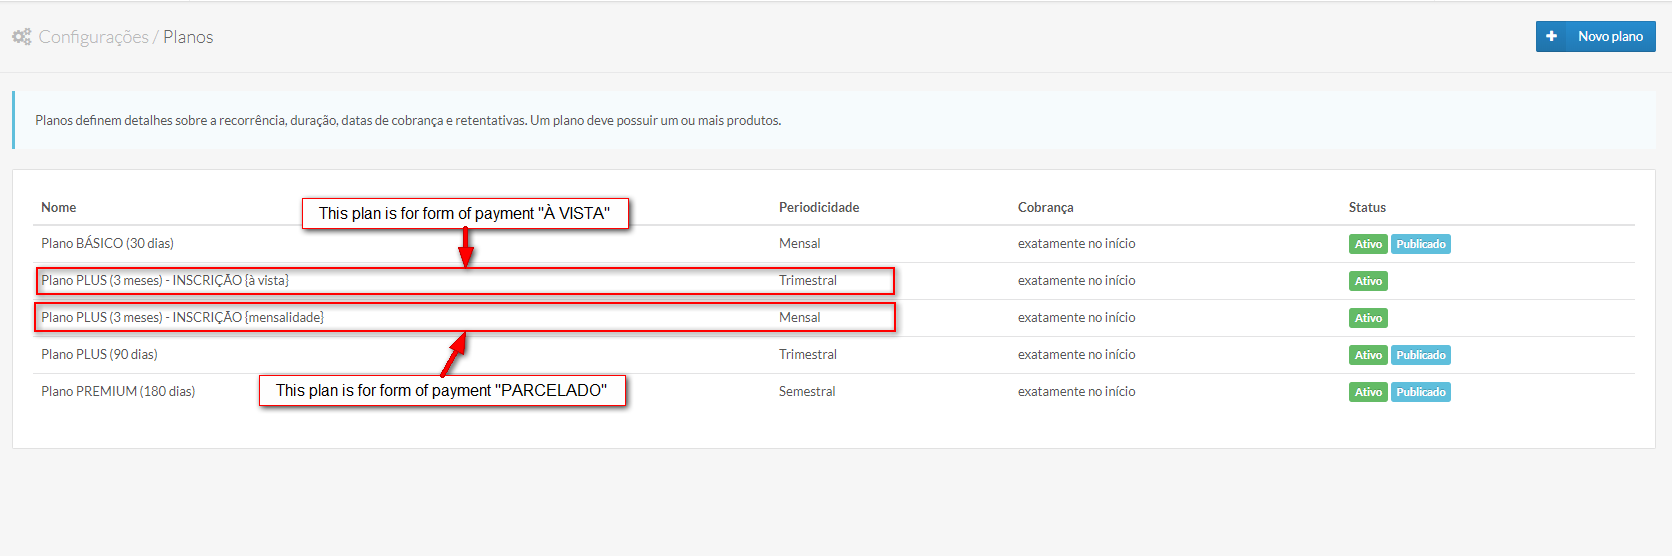Open Plano PLUS INSCRIÇÃO {à vista}
This screenshot has width=1672, height=556.
(x=165, y=281)
